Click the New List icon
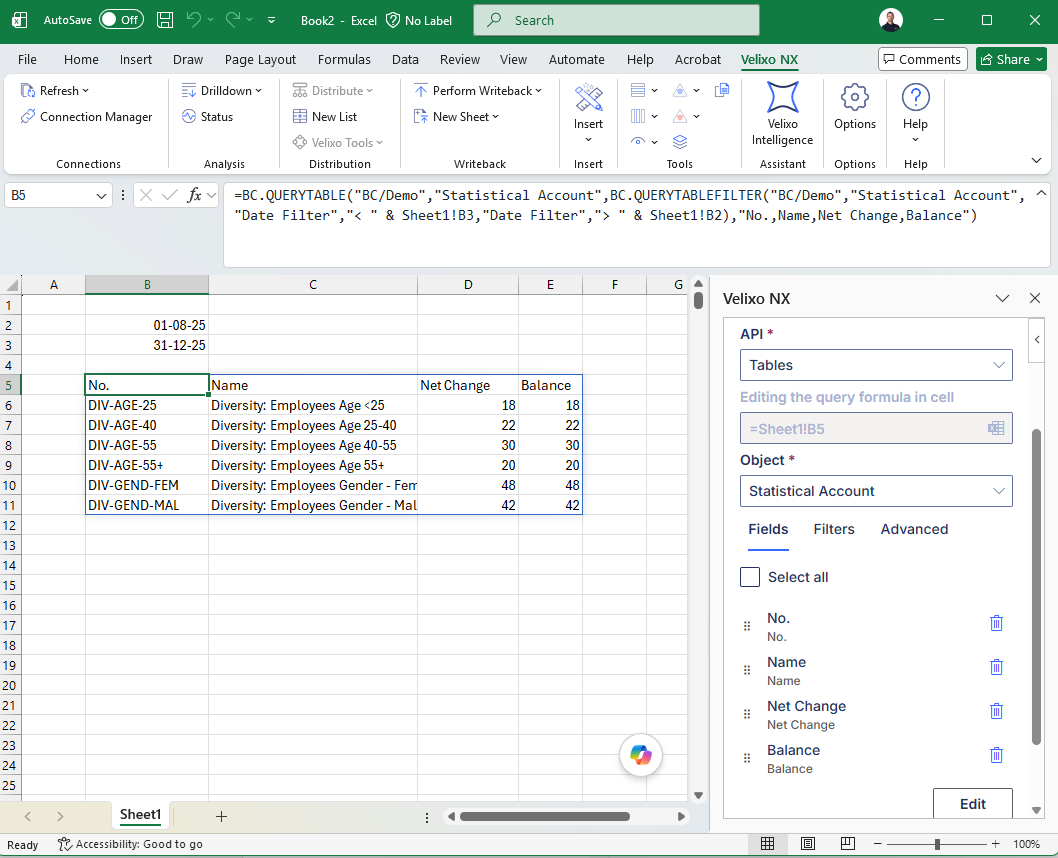The image size is (1058, 858). click(x=300, y=117)
